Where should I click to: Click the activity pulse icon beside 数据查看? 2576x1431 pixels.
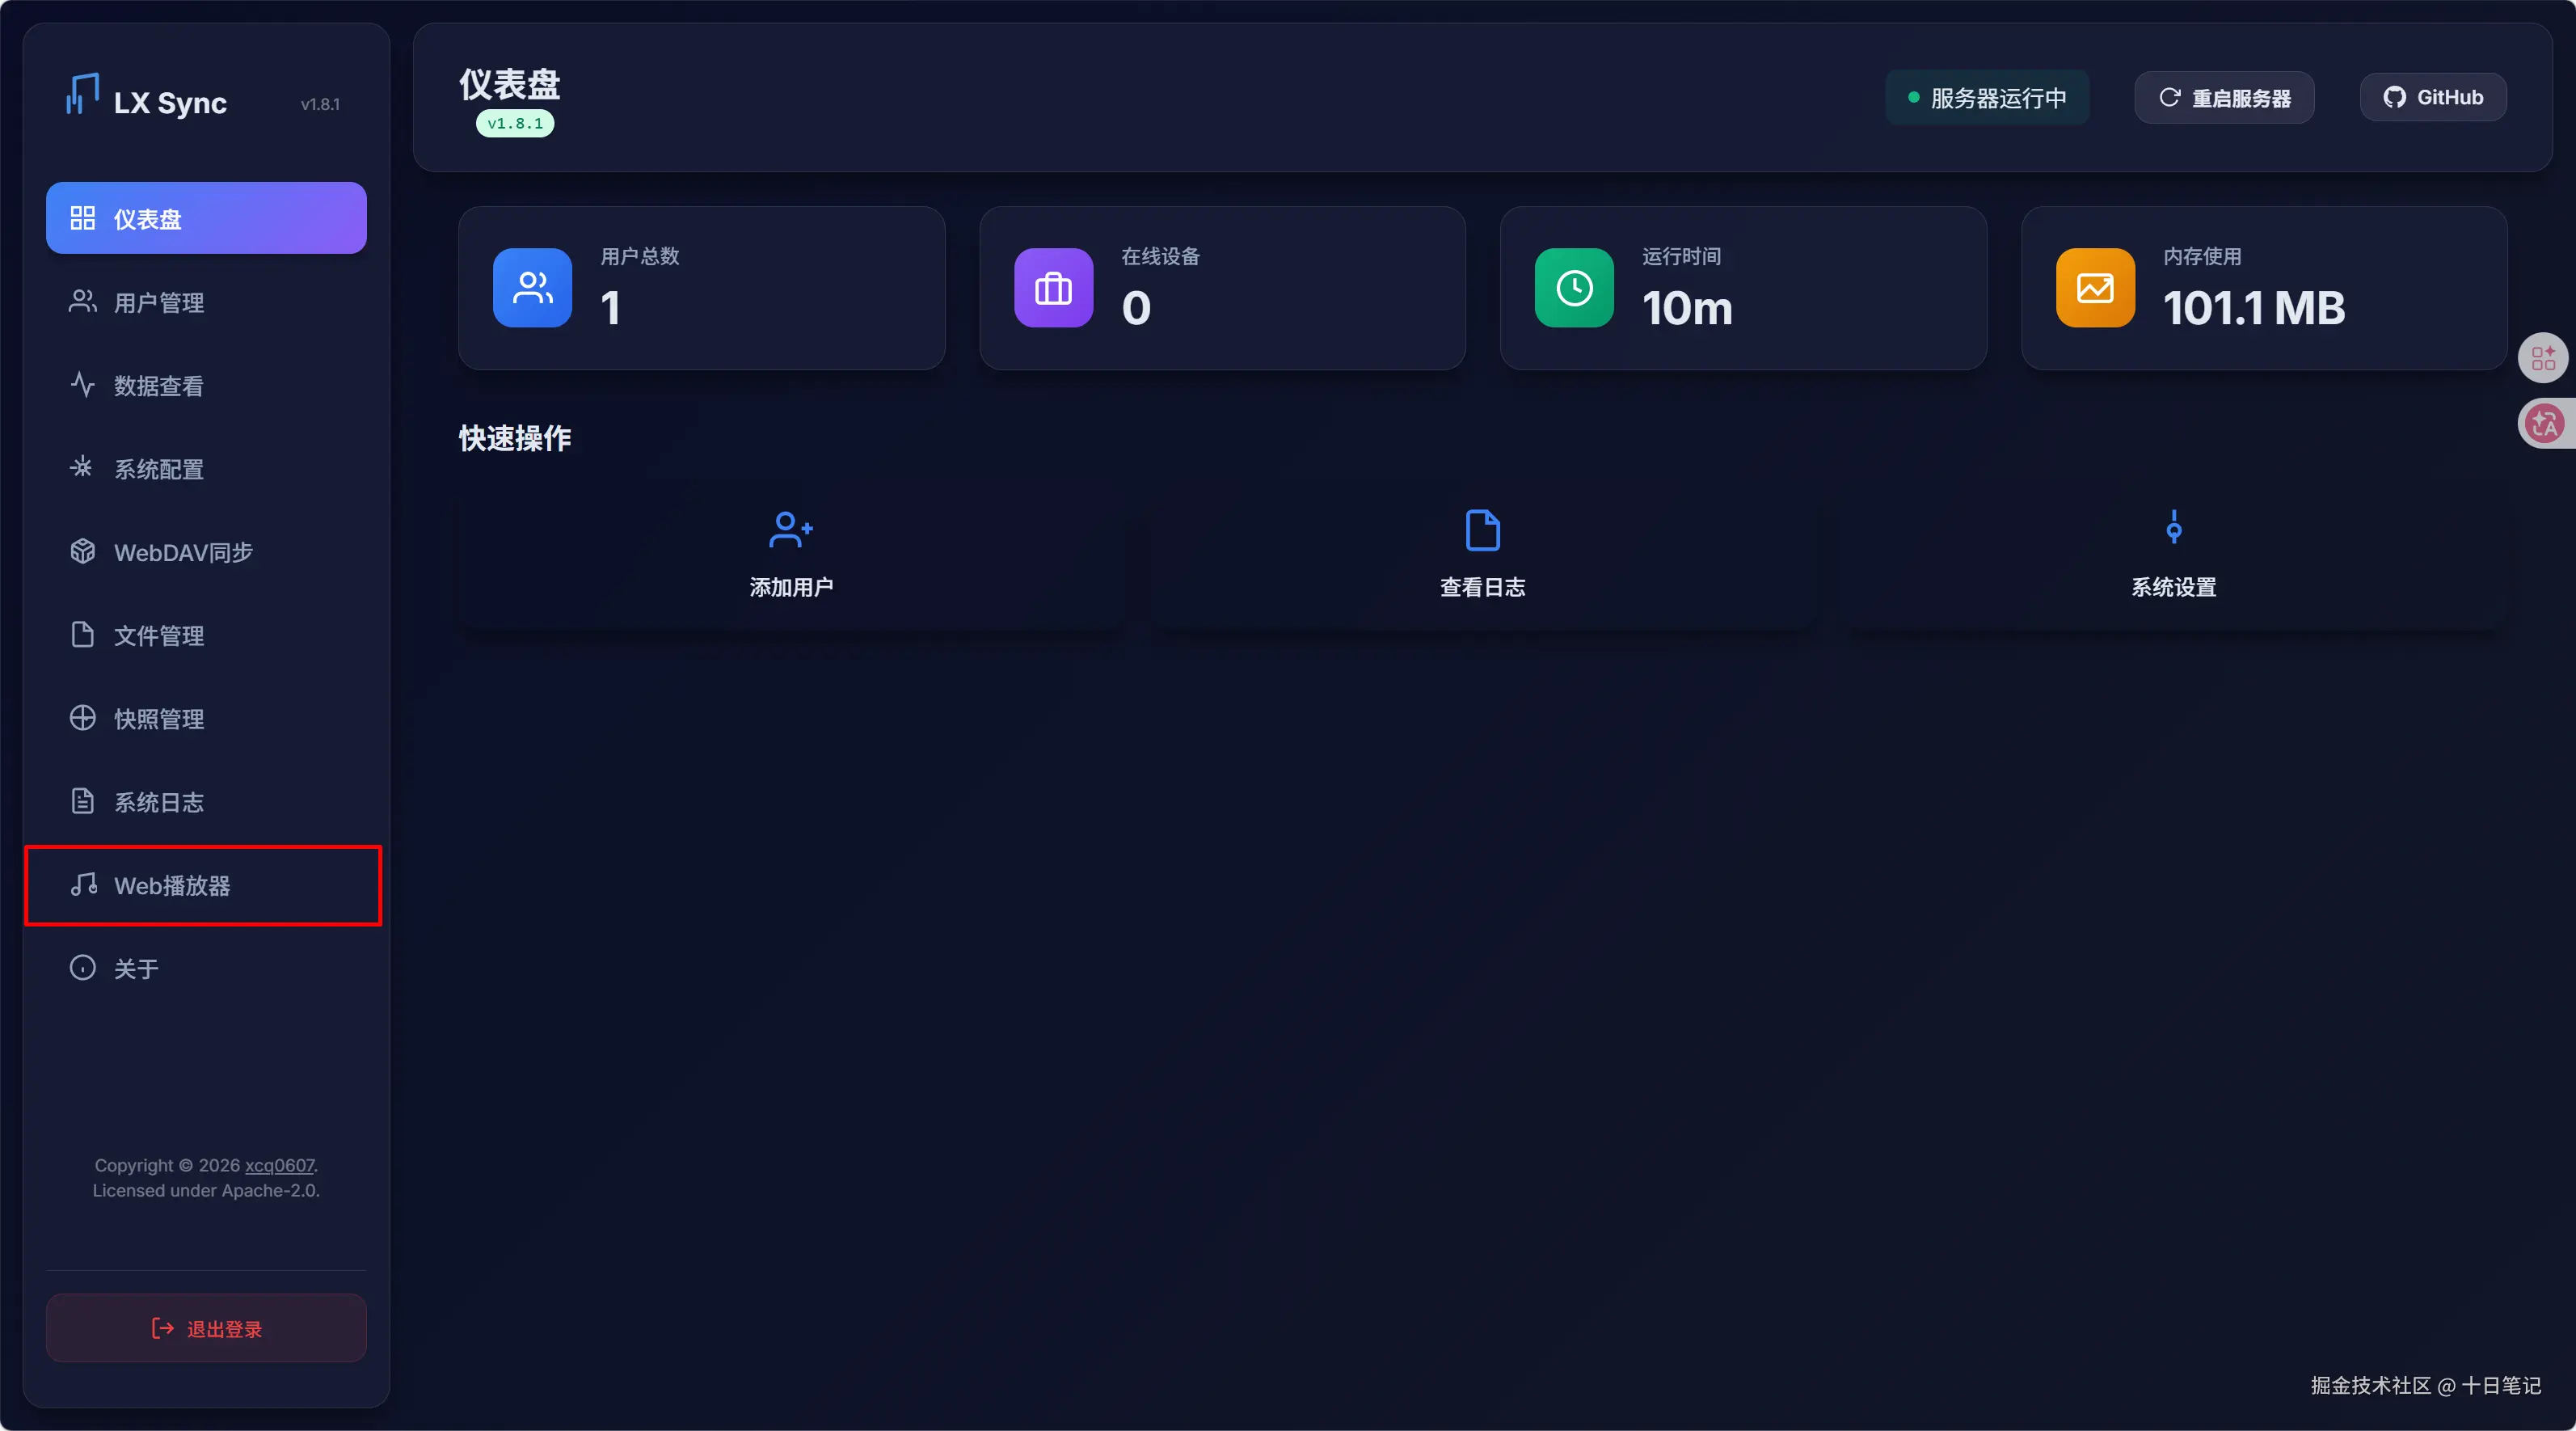[82, 384]
